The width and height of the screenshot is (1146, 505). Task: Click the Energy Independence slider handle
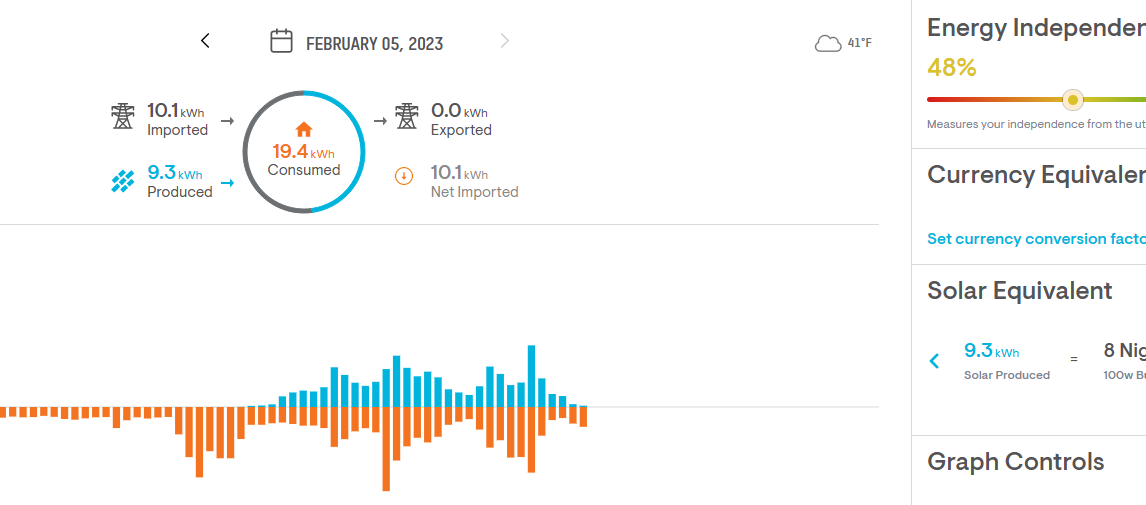(1072, 100)
